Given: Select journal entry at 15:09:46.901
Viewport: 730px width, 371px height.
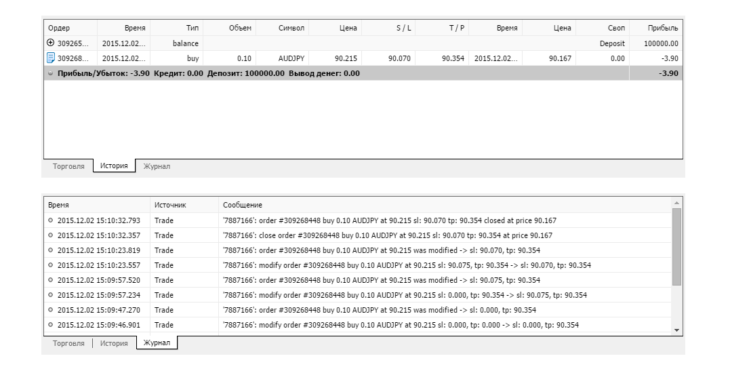Looking at the screenshot, I should [x=358, y=324].
